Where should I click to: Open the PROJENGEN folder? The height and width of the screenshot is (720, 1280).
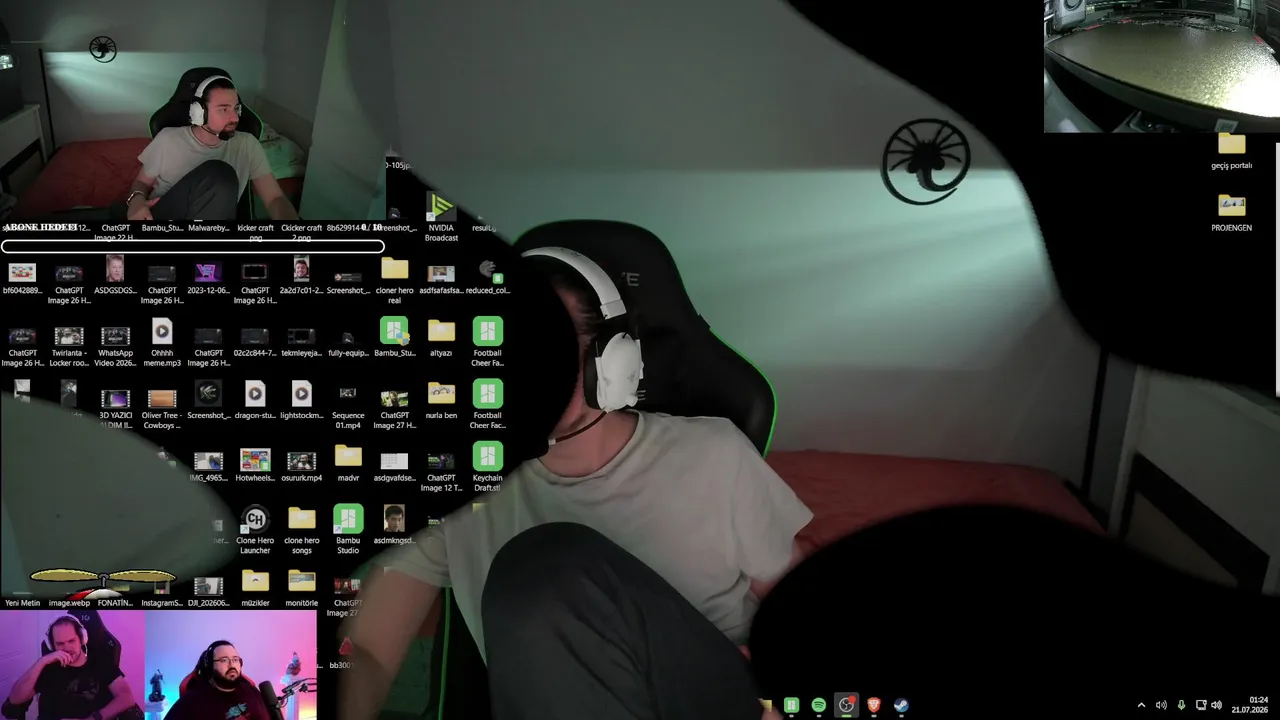(x=1231, y=213)
